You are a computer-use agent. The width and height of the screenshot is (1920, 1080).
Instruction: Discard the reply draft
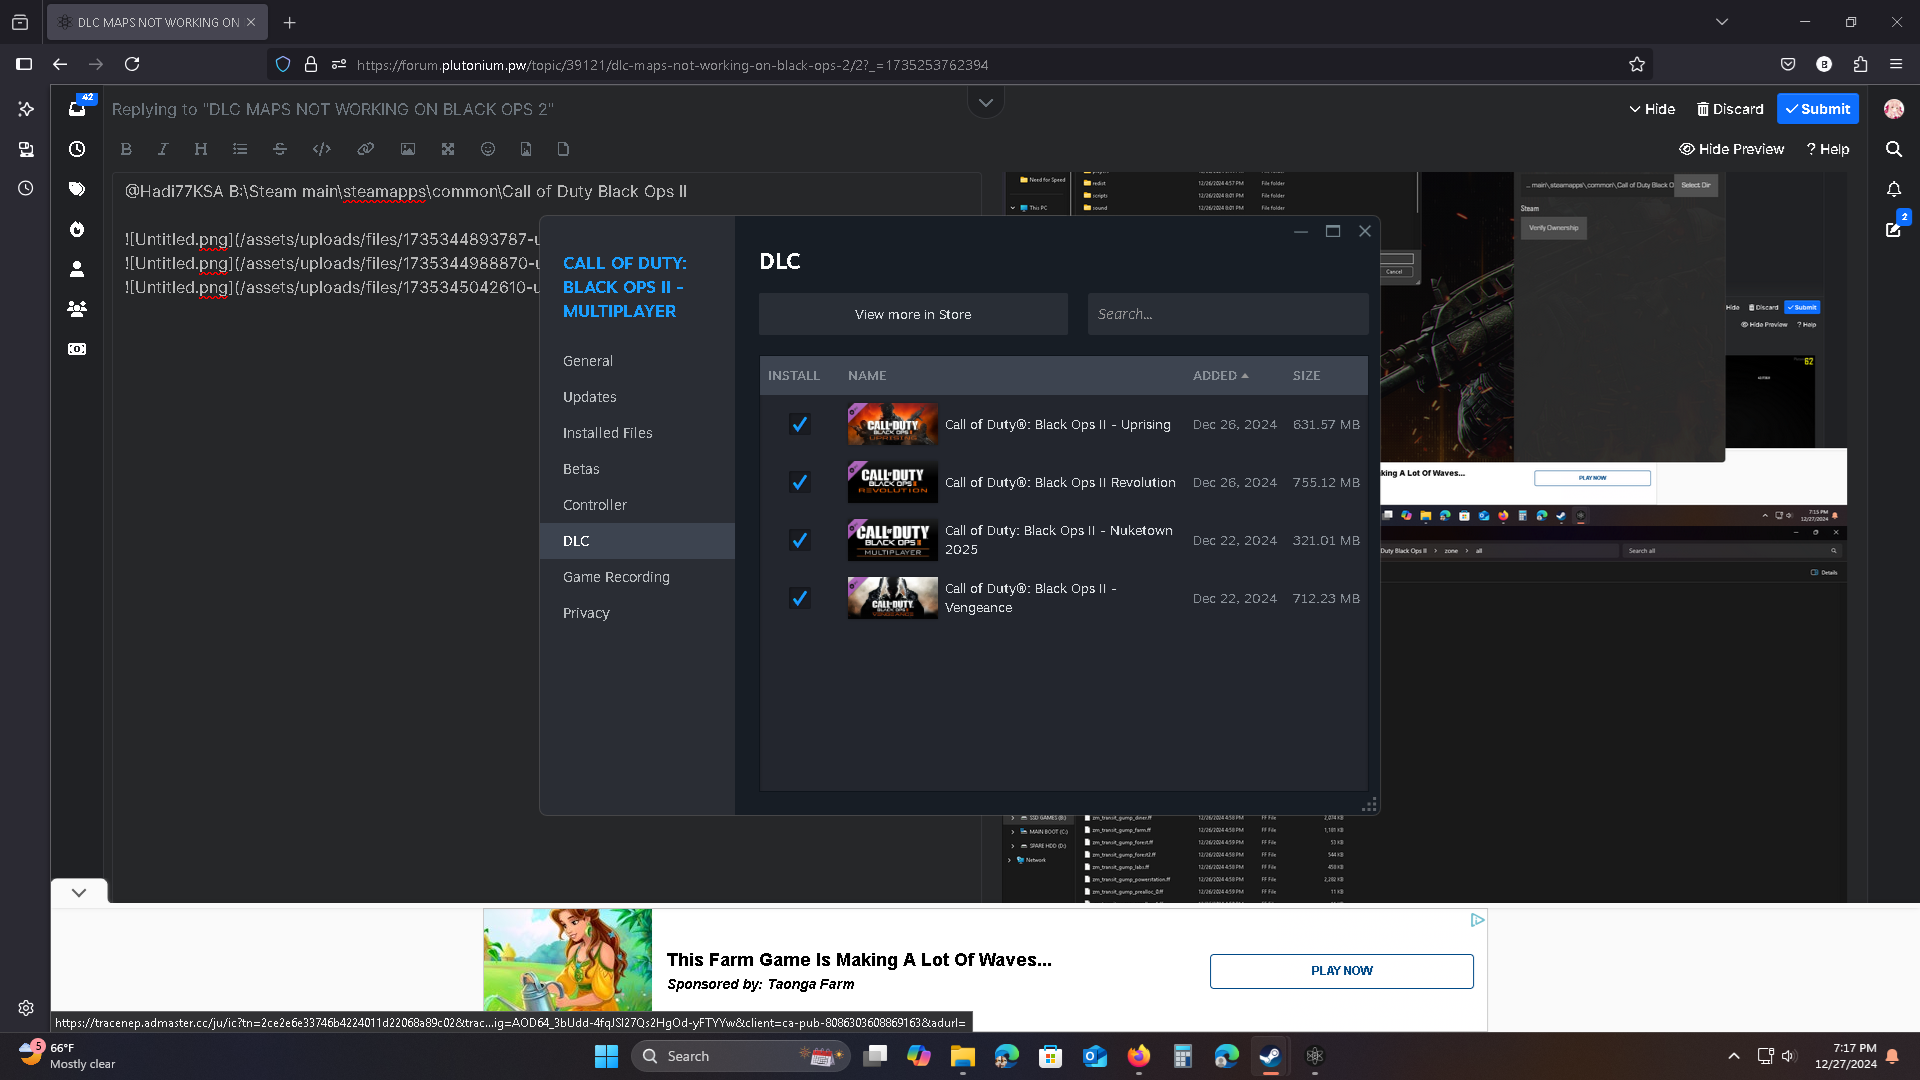[x=1730, y=109]
